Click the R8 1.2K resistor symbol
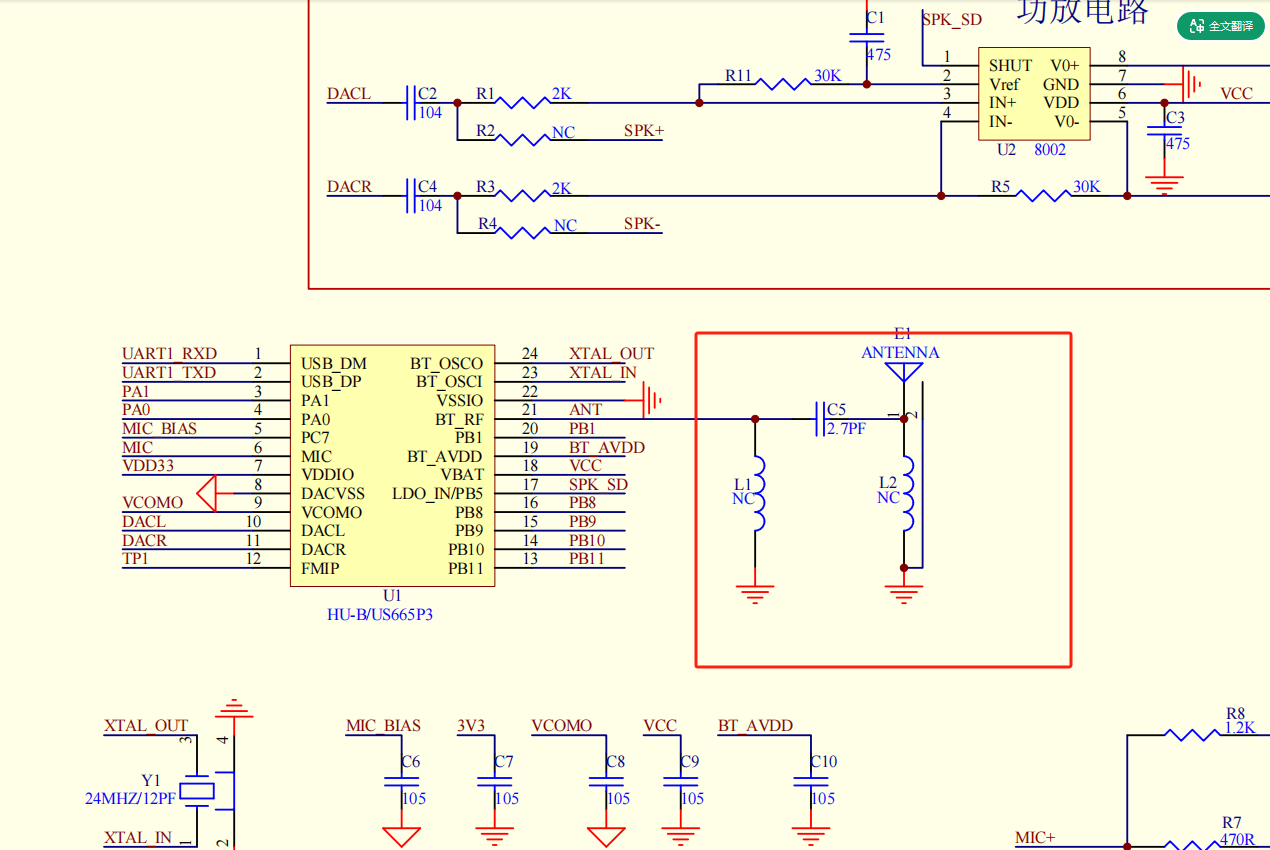1270x850 pixels. (1192, 735)
